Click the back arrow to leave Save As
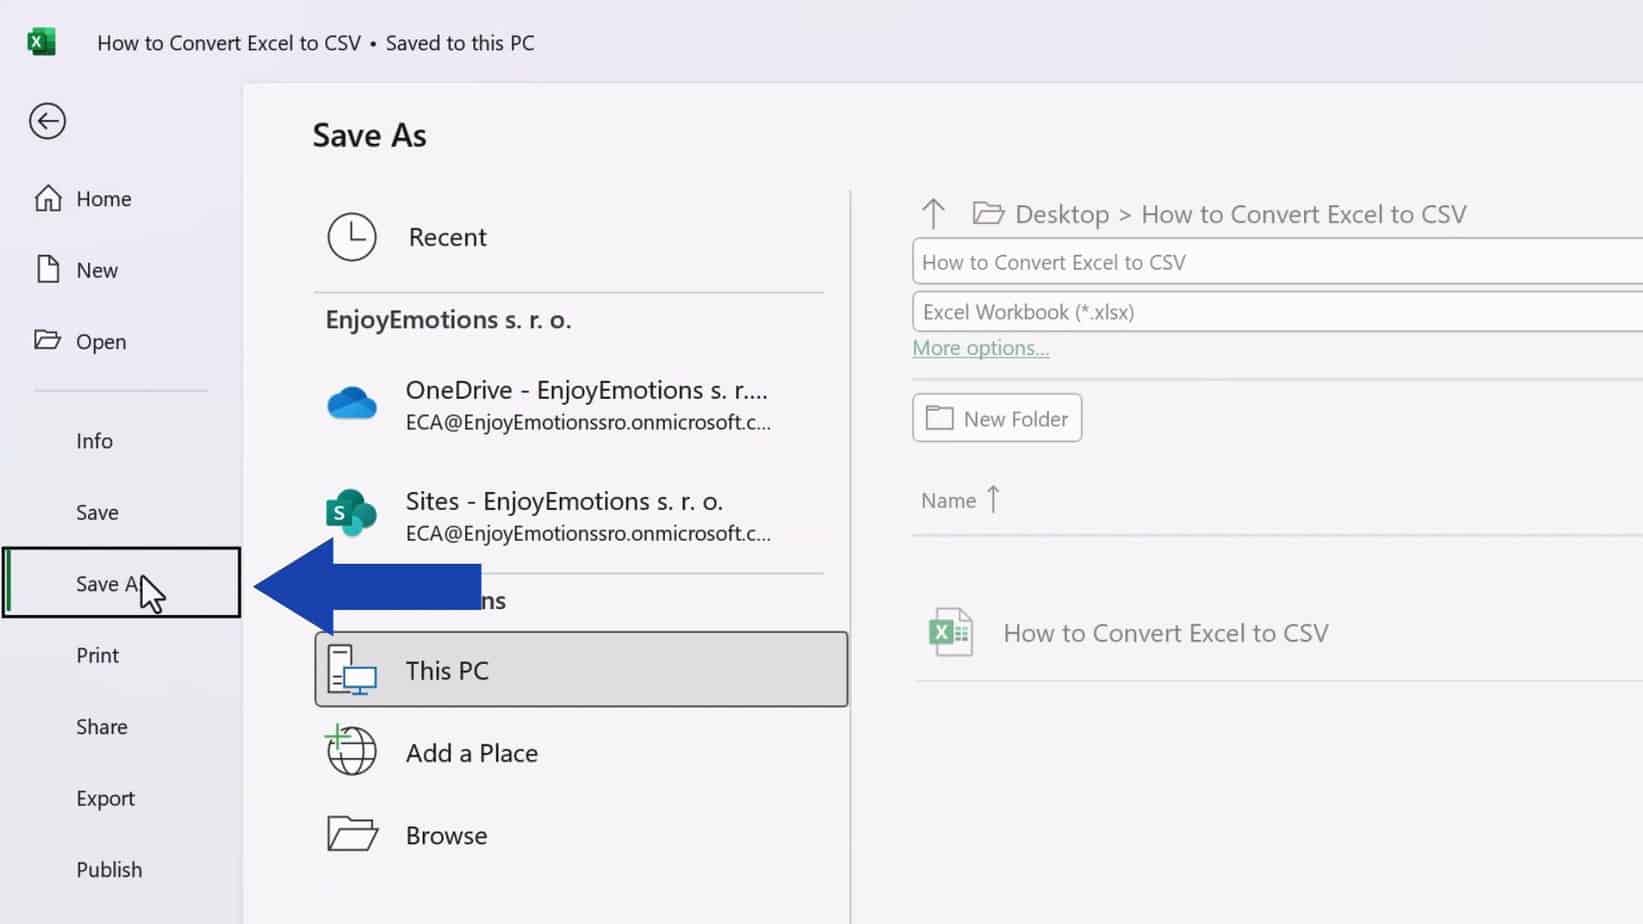The image size is (1643, 924). pyautogui.click(x=46, y=121)
